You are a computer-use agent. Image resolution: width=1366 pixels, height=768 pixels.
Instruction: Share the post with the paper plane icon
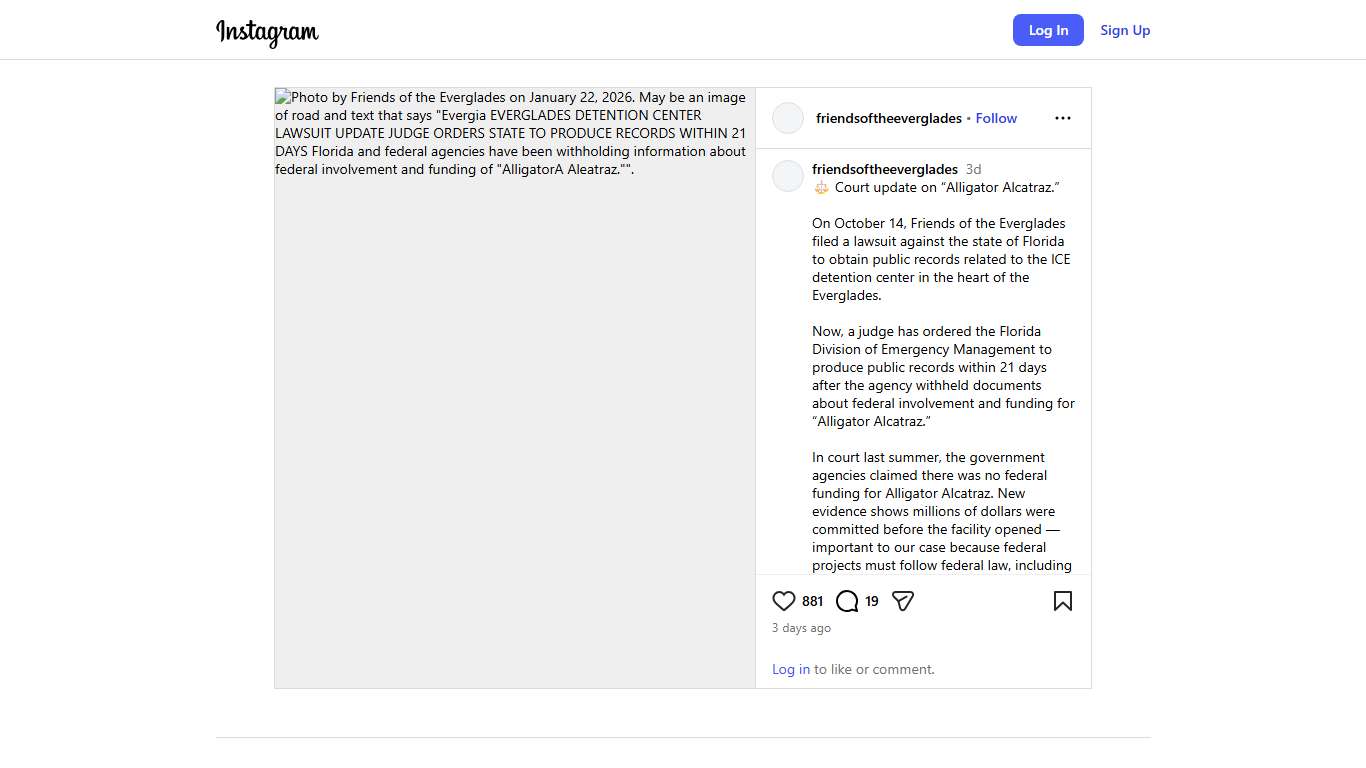click(903, 601)
